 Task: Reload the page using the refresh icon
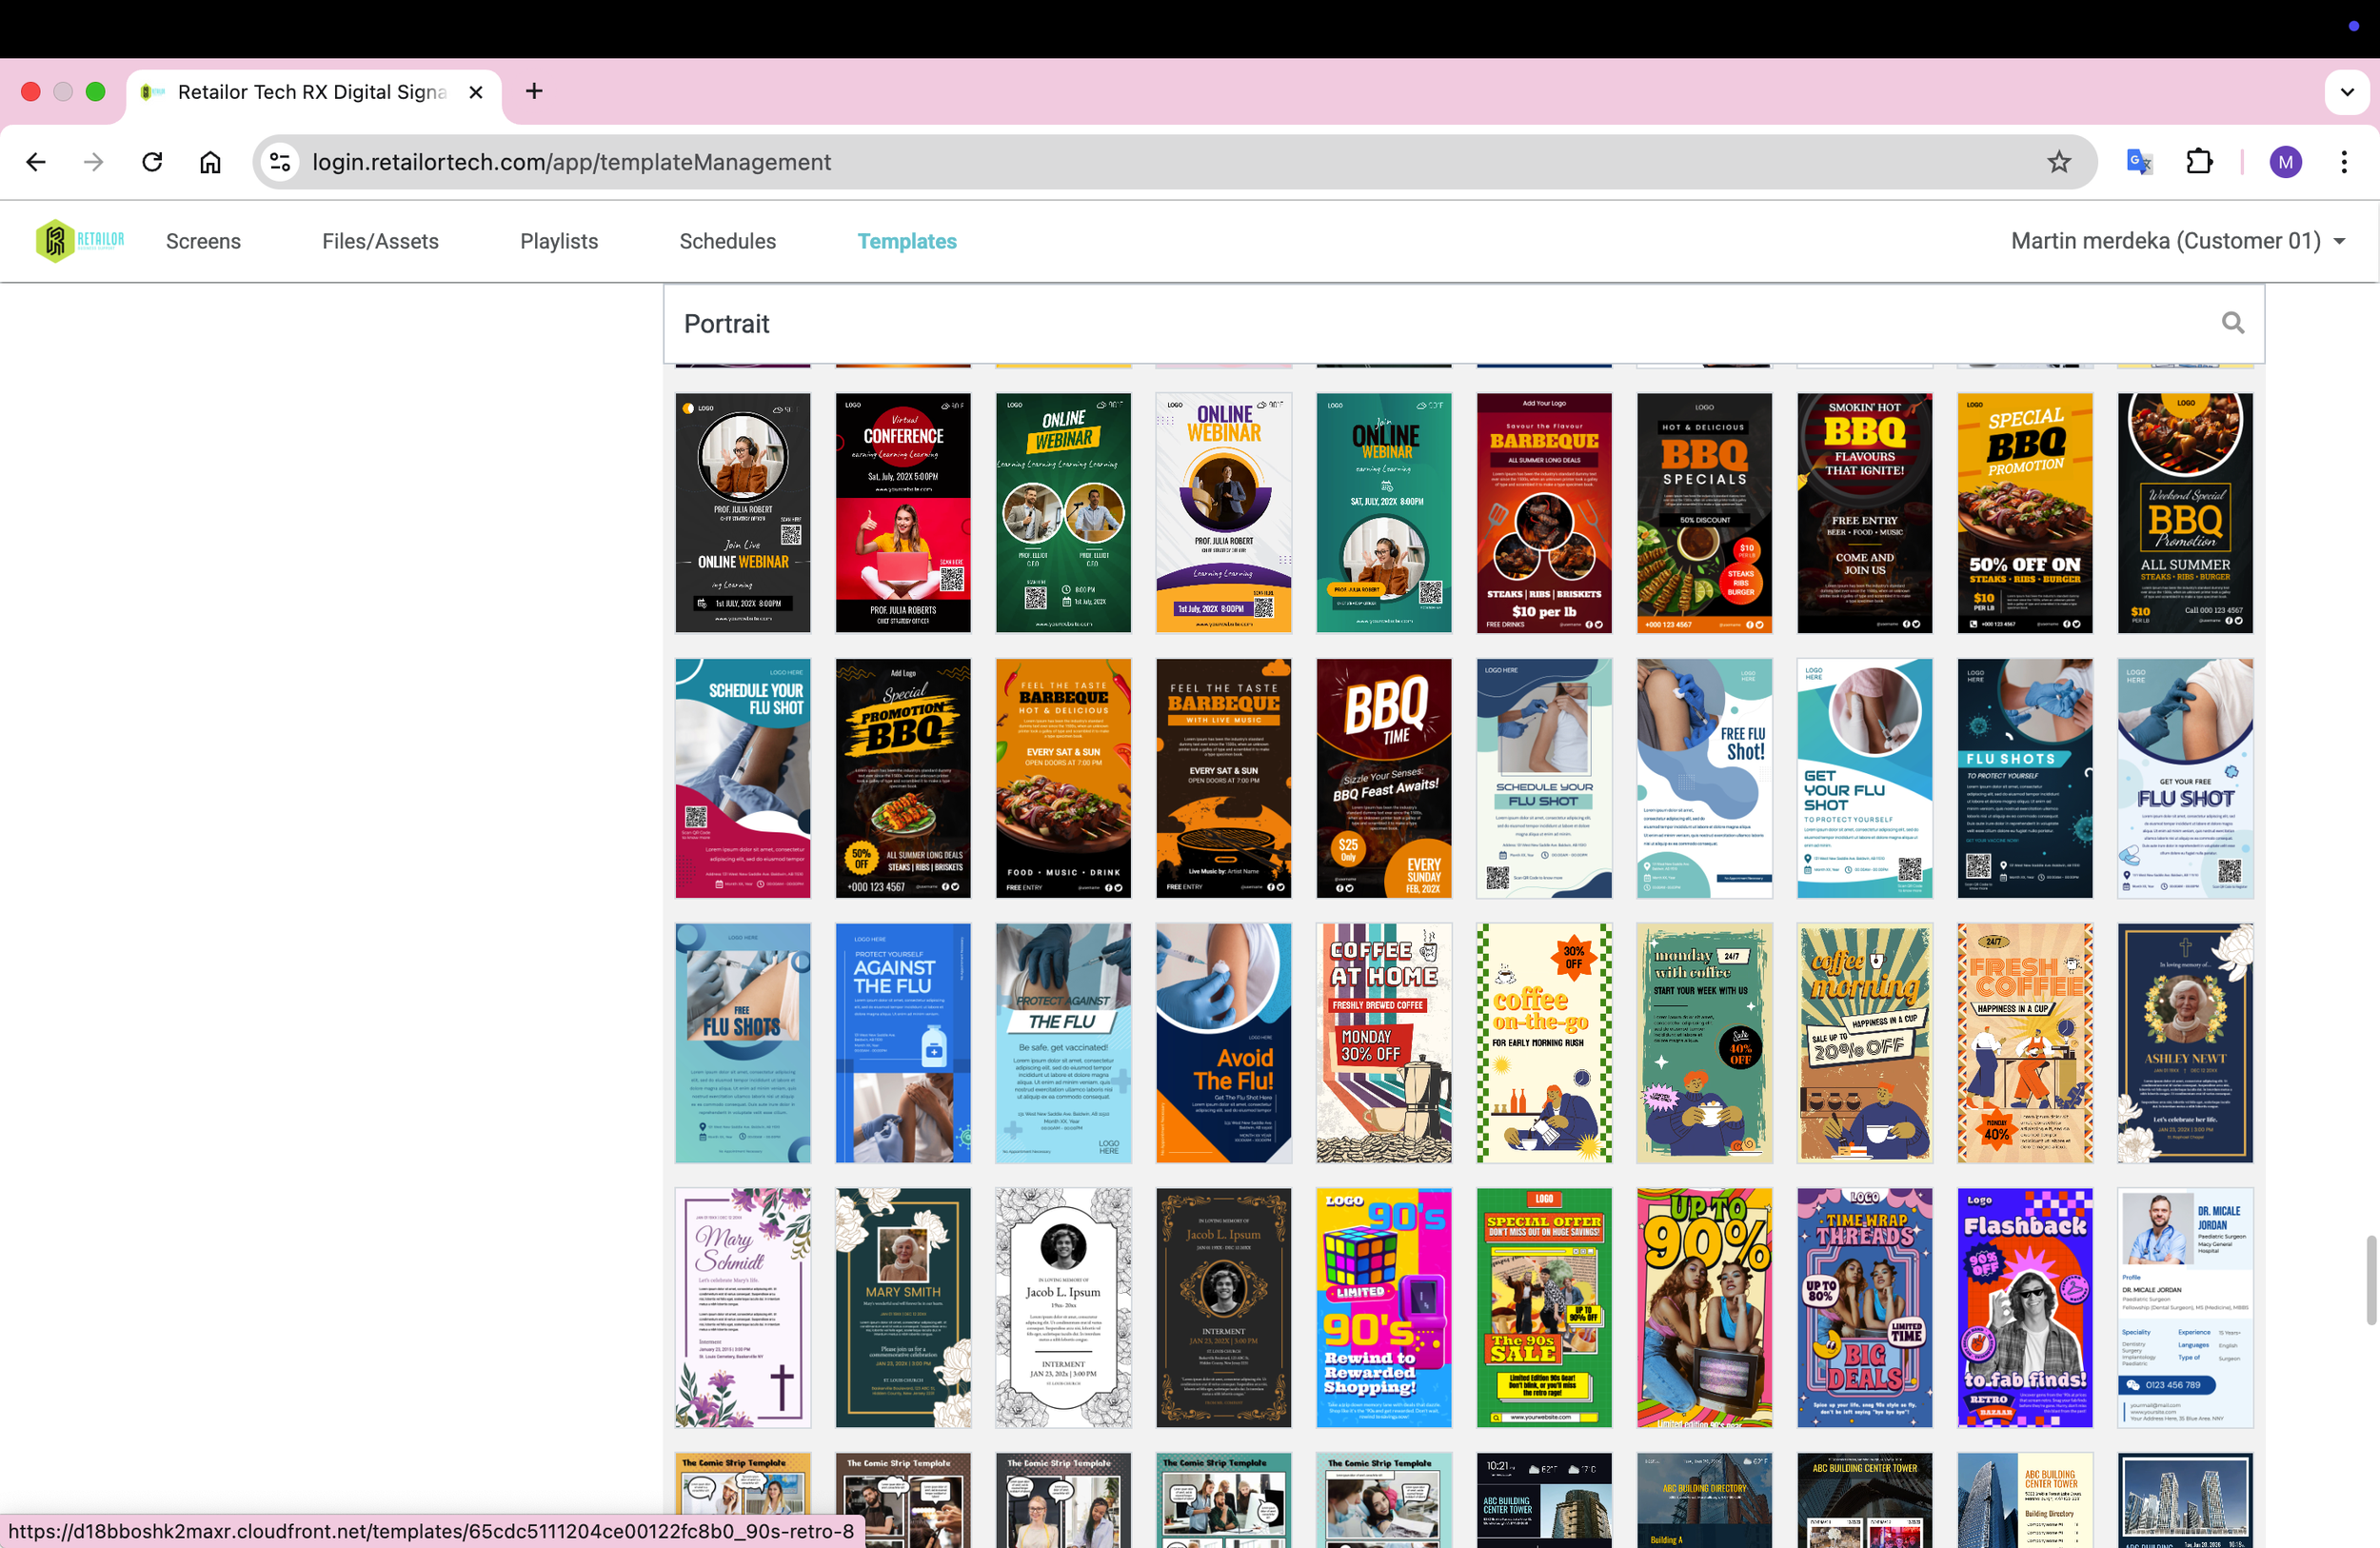(x=152, y=161)
